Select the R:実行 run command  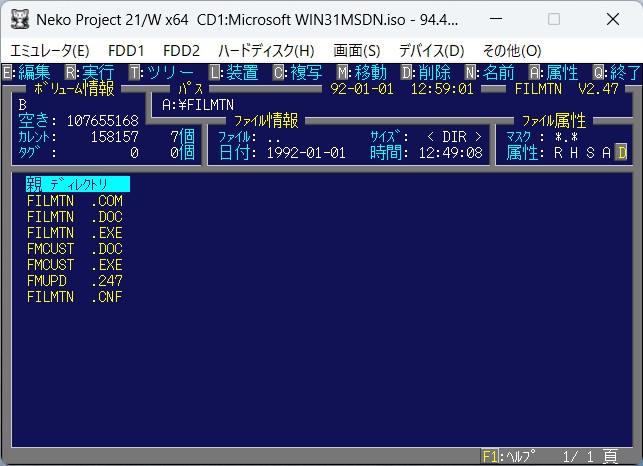(x=90, y=72)
